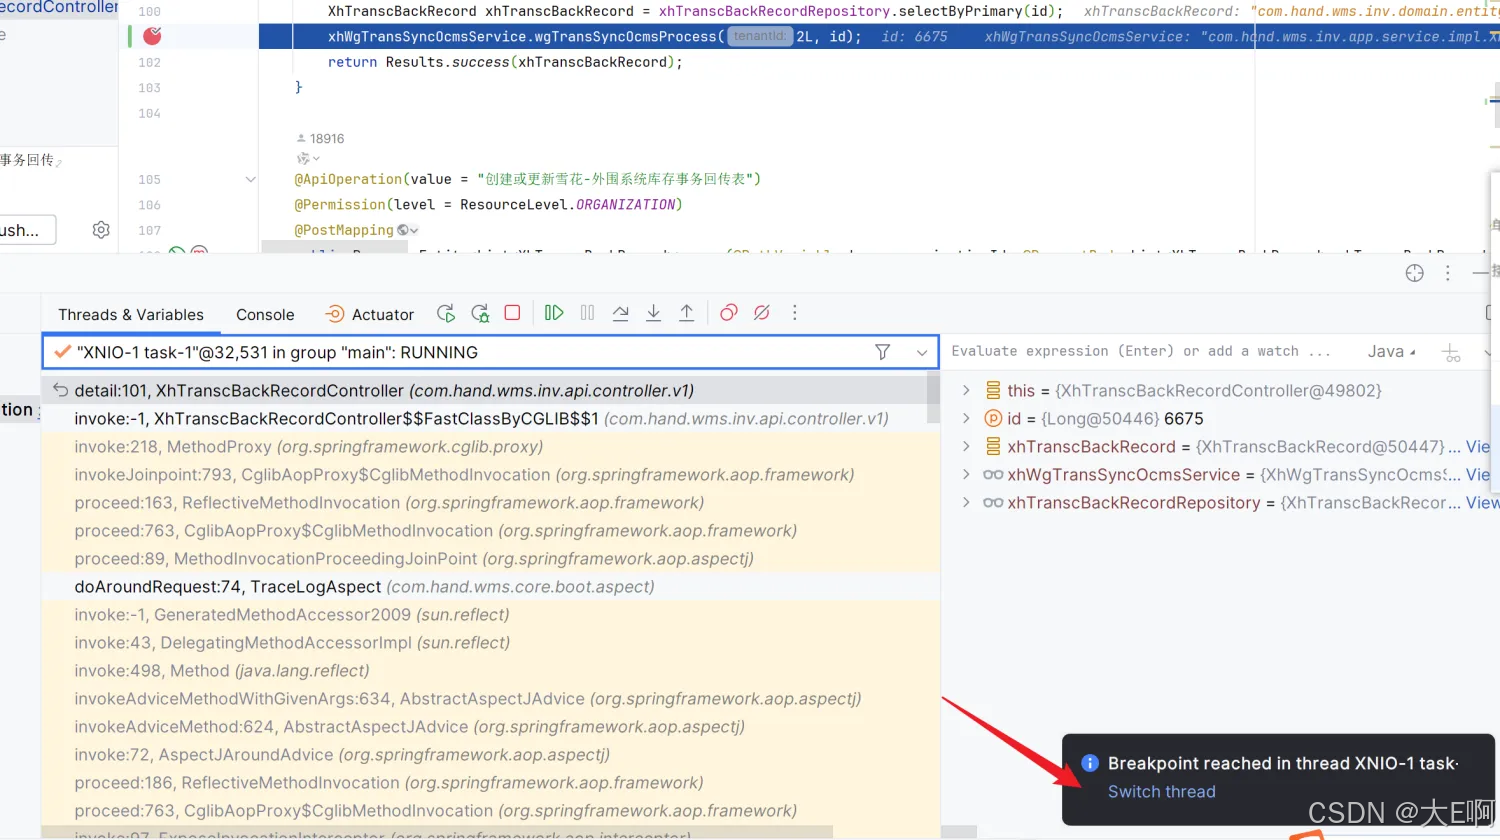The width and height of the screenshot is (1500, 840).
Task: Select the invoke:218 MethodProxy stack frame
Action: 485,447
